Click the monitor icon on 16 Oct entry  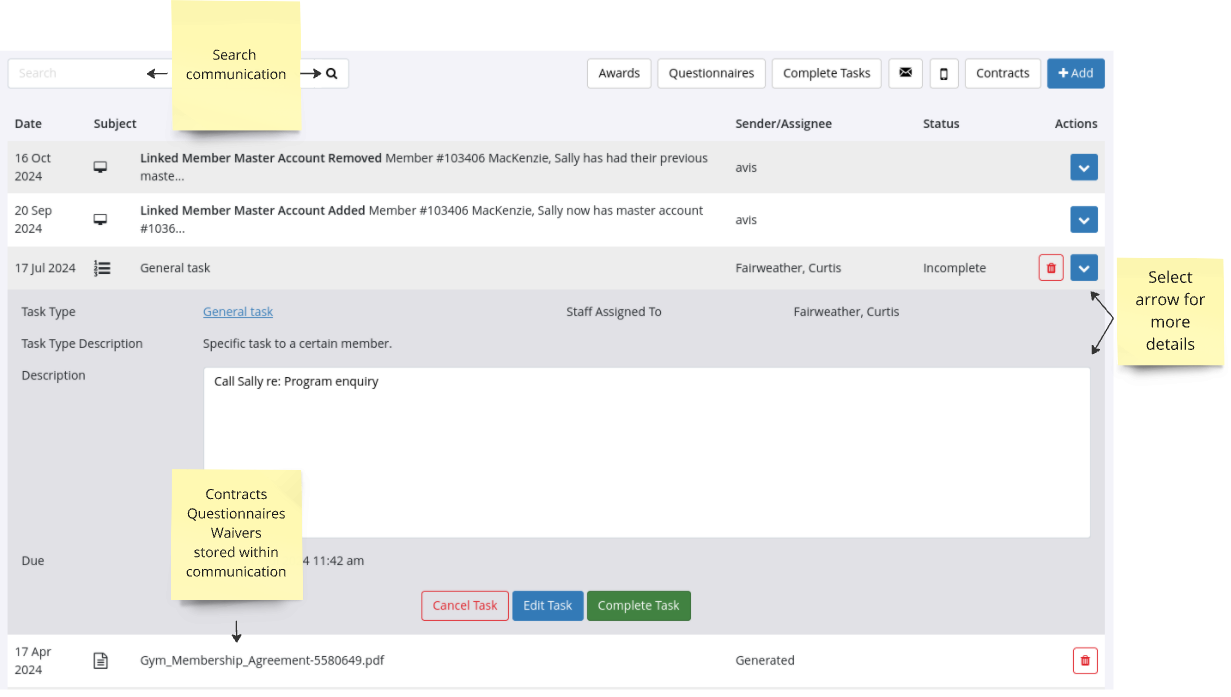[x=101, y=167]
